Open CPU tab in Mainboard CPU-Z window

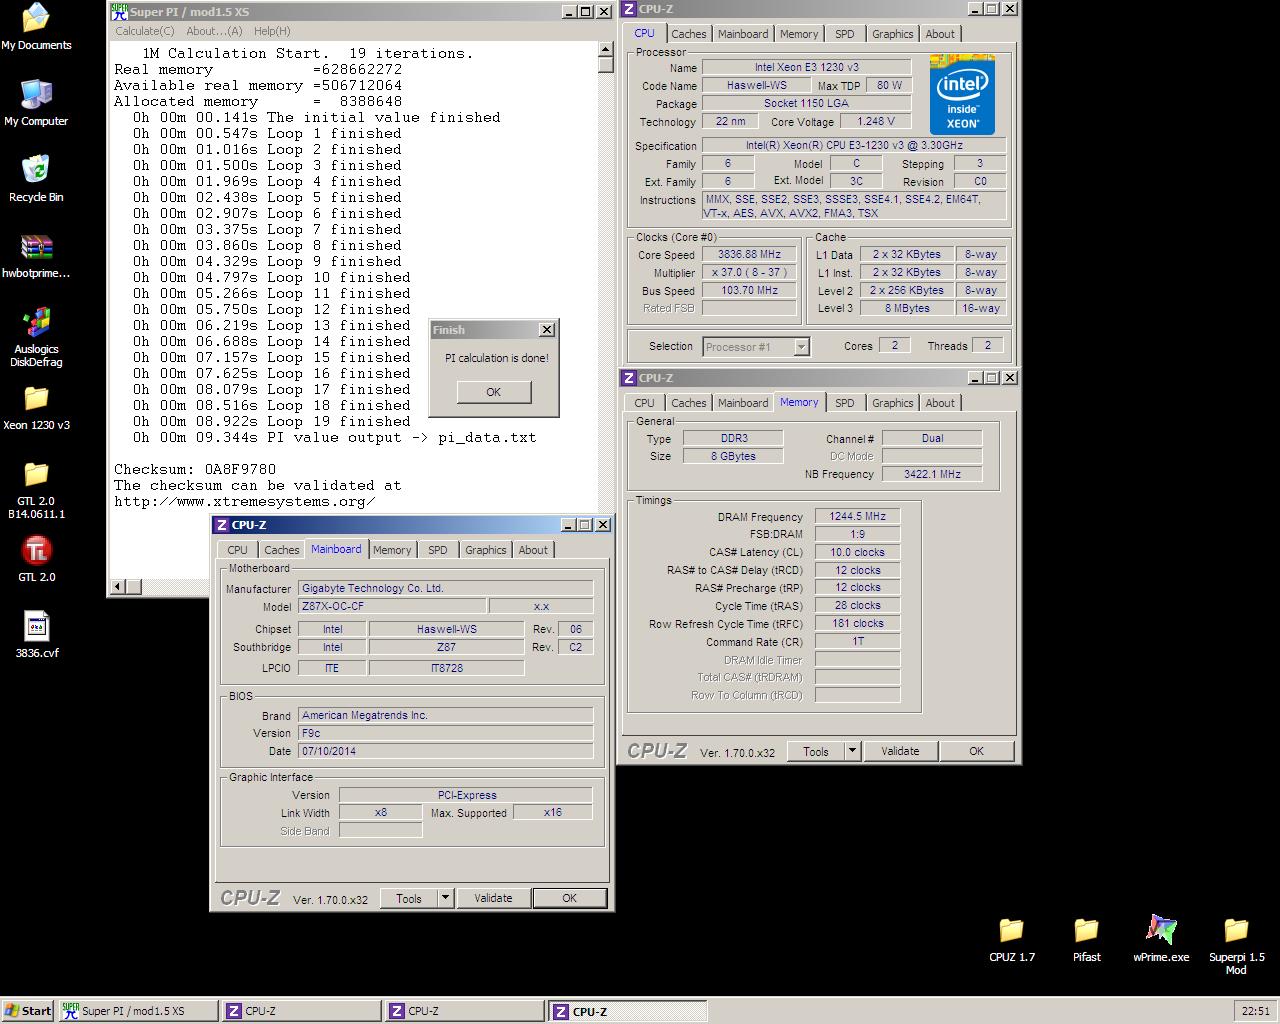[237, 550]
